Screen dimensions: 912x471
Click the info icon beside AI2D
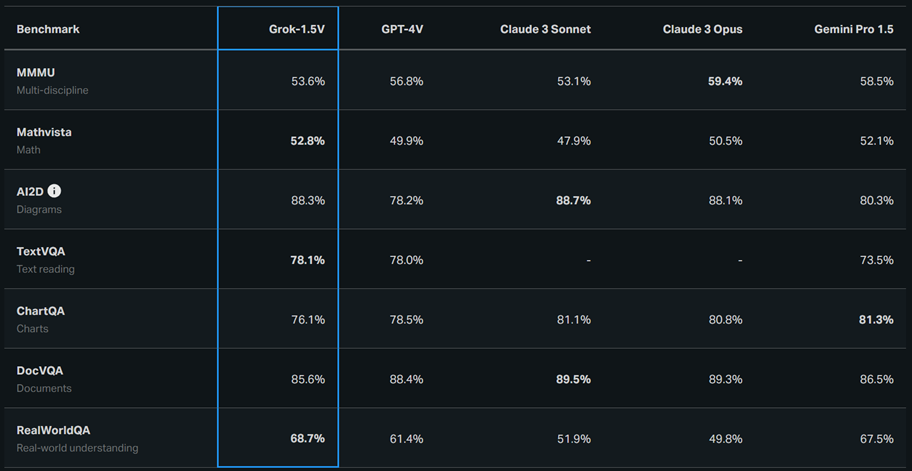[x=54, y=191]
